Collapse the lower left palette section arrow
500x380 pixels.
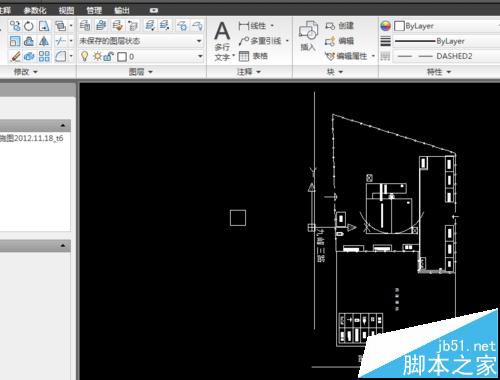[63, 246]
